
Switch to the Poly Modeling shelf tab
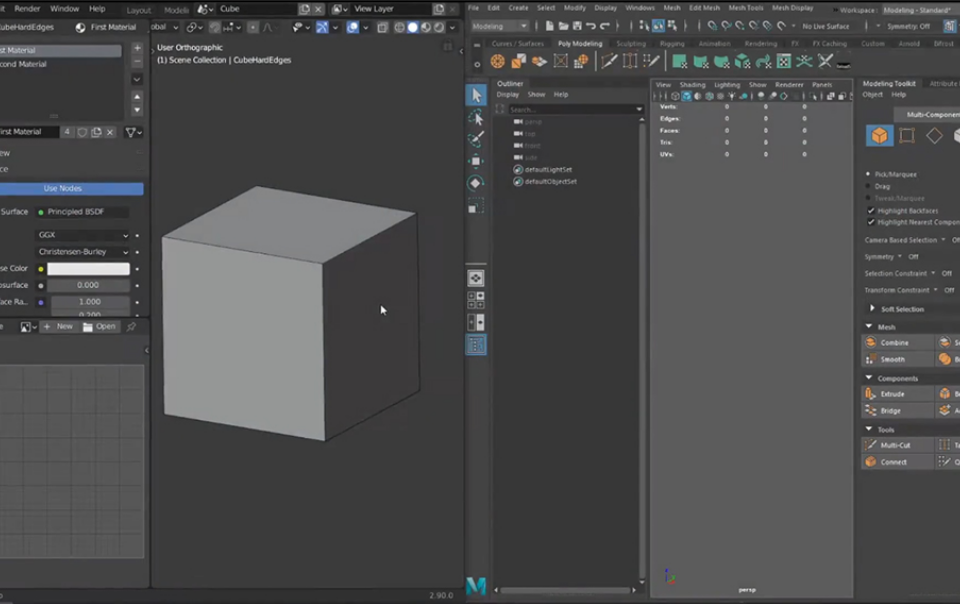pyautogui.click(x=580, y=44)
